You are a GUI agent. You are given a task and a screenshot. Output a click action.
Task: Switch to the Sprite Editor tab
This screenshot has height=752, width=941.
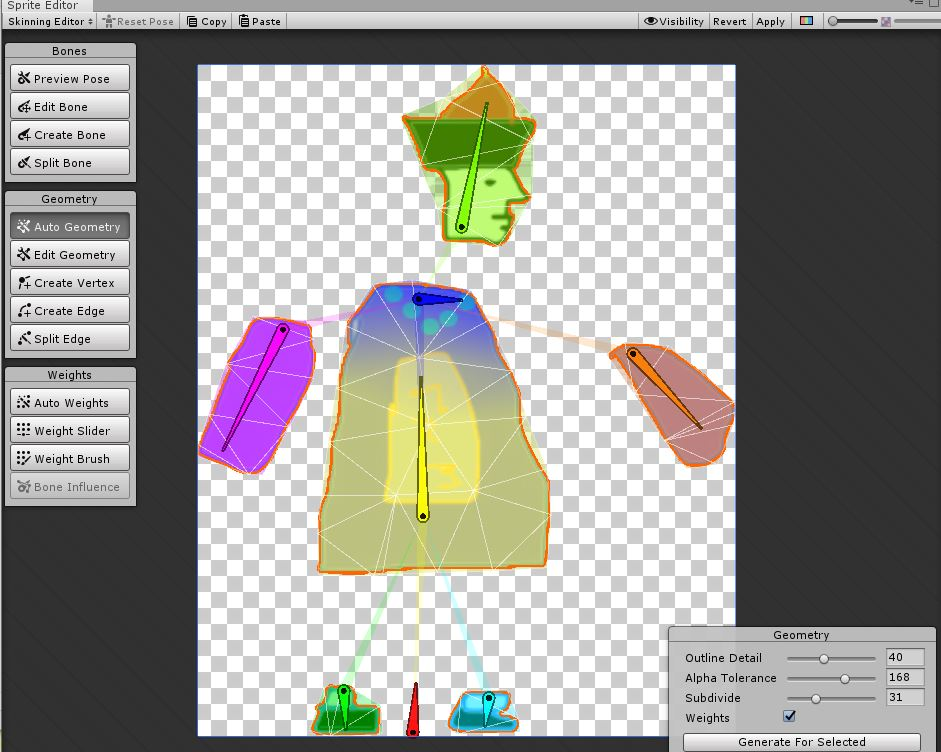(45, 5)
